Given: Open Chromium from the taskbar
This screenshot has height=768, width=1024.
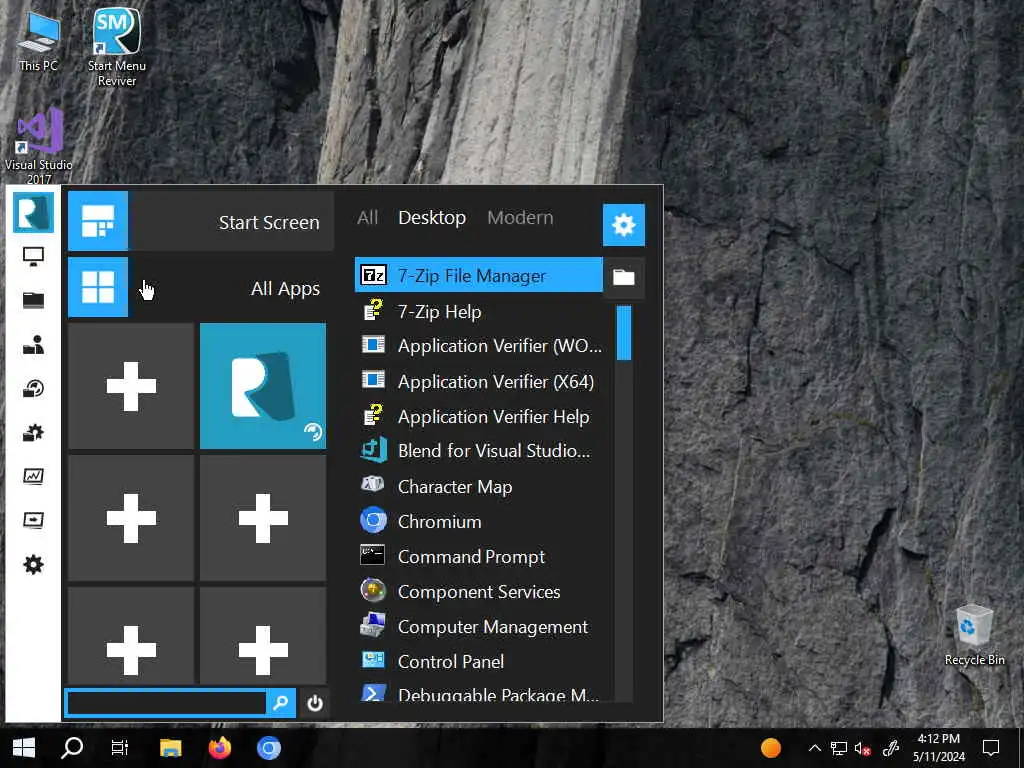Looking at the screenshot, I should pos(268,748).
